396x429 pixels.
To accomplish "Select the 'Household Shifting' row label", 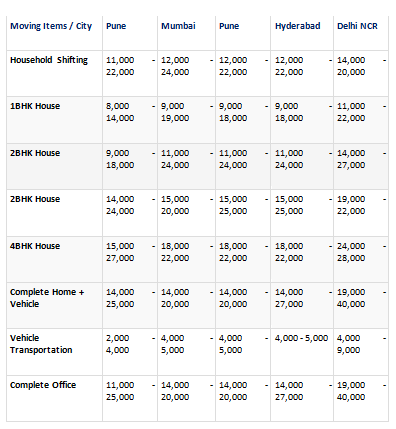I will [49, 60].
